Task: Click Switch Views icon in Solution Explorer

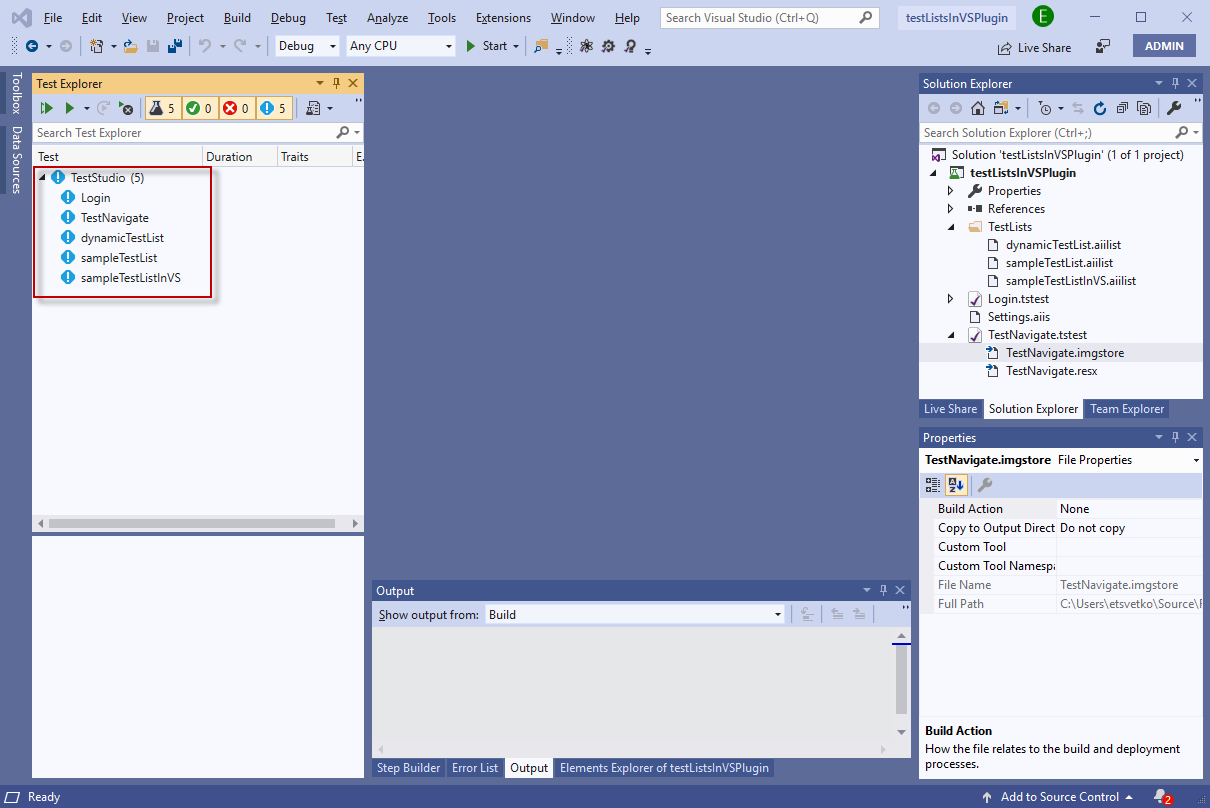Action: 1001,108
